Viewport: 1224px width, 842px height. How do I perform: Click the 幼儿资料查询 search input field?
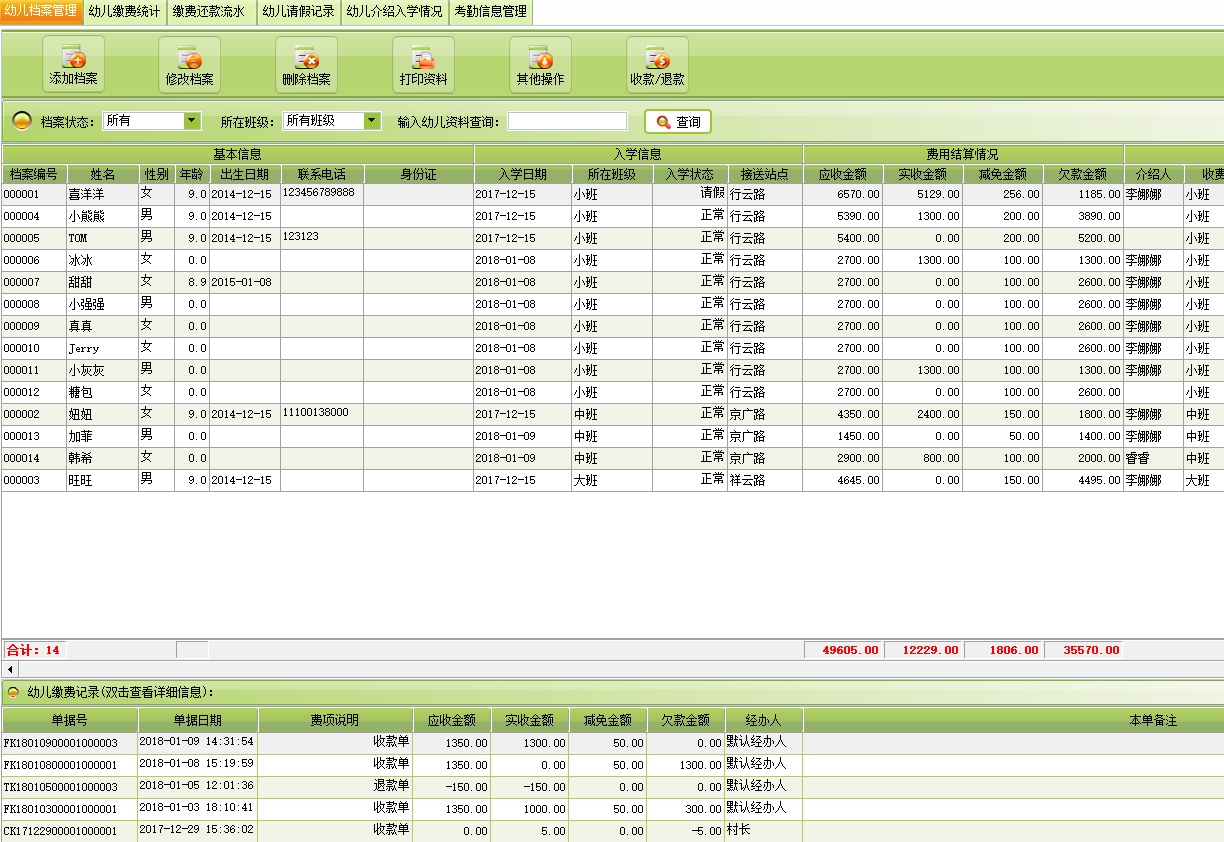[567, 121]
